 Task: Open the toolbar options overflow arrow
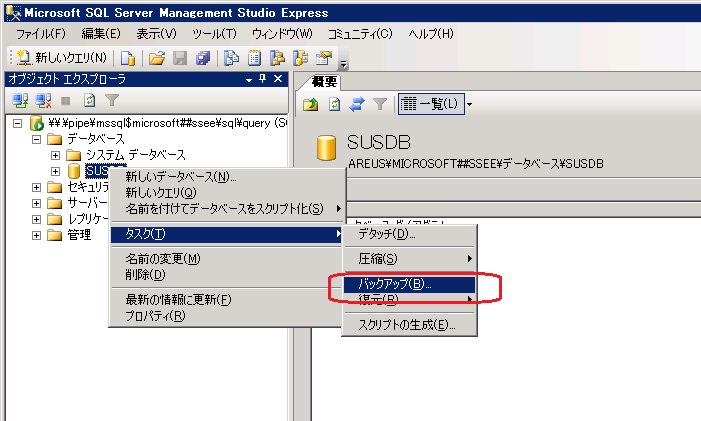343,64
